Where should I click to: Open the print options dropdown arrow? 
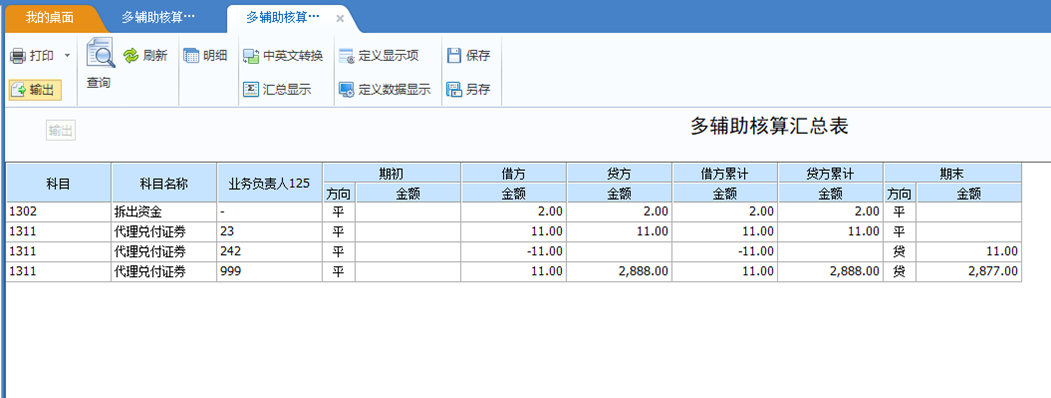click(x=66, y=56)
